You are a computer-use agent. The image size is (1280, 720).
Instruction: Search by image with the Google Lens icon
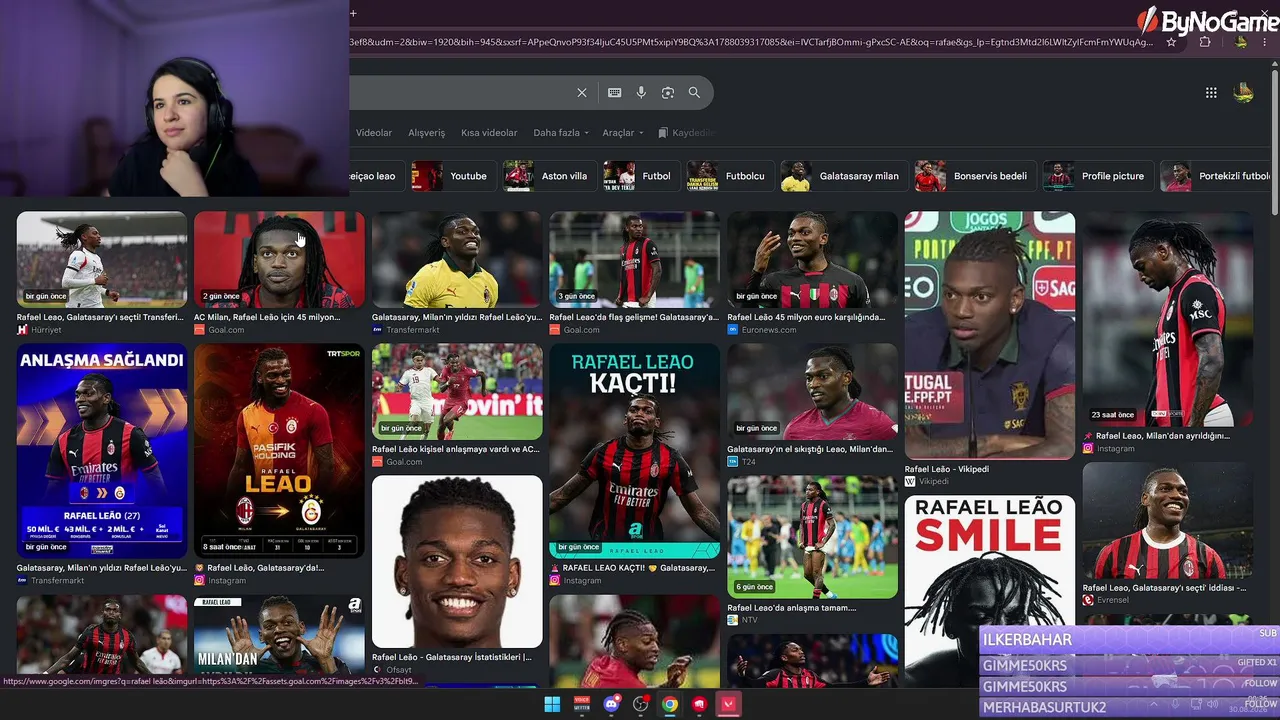[668, 93]
